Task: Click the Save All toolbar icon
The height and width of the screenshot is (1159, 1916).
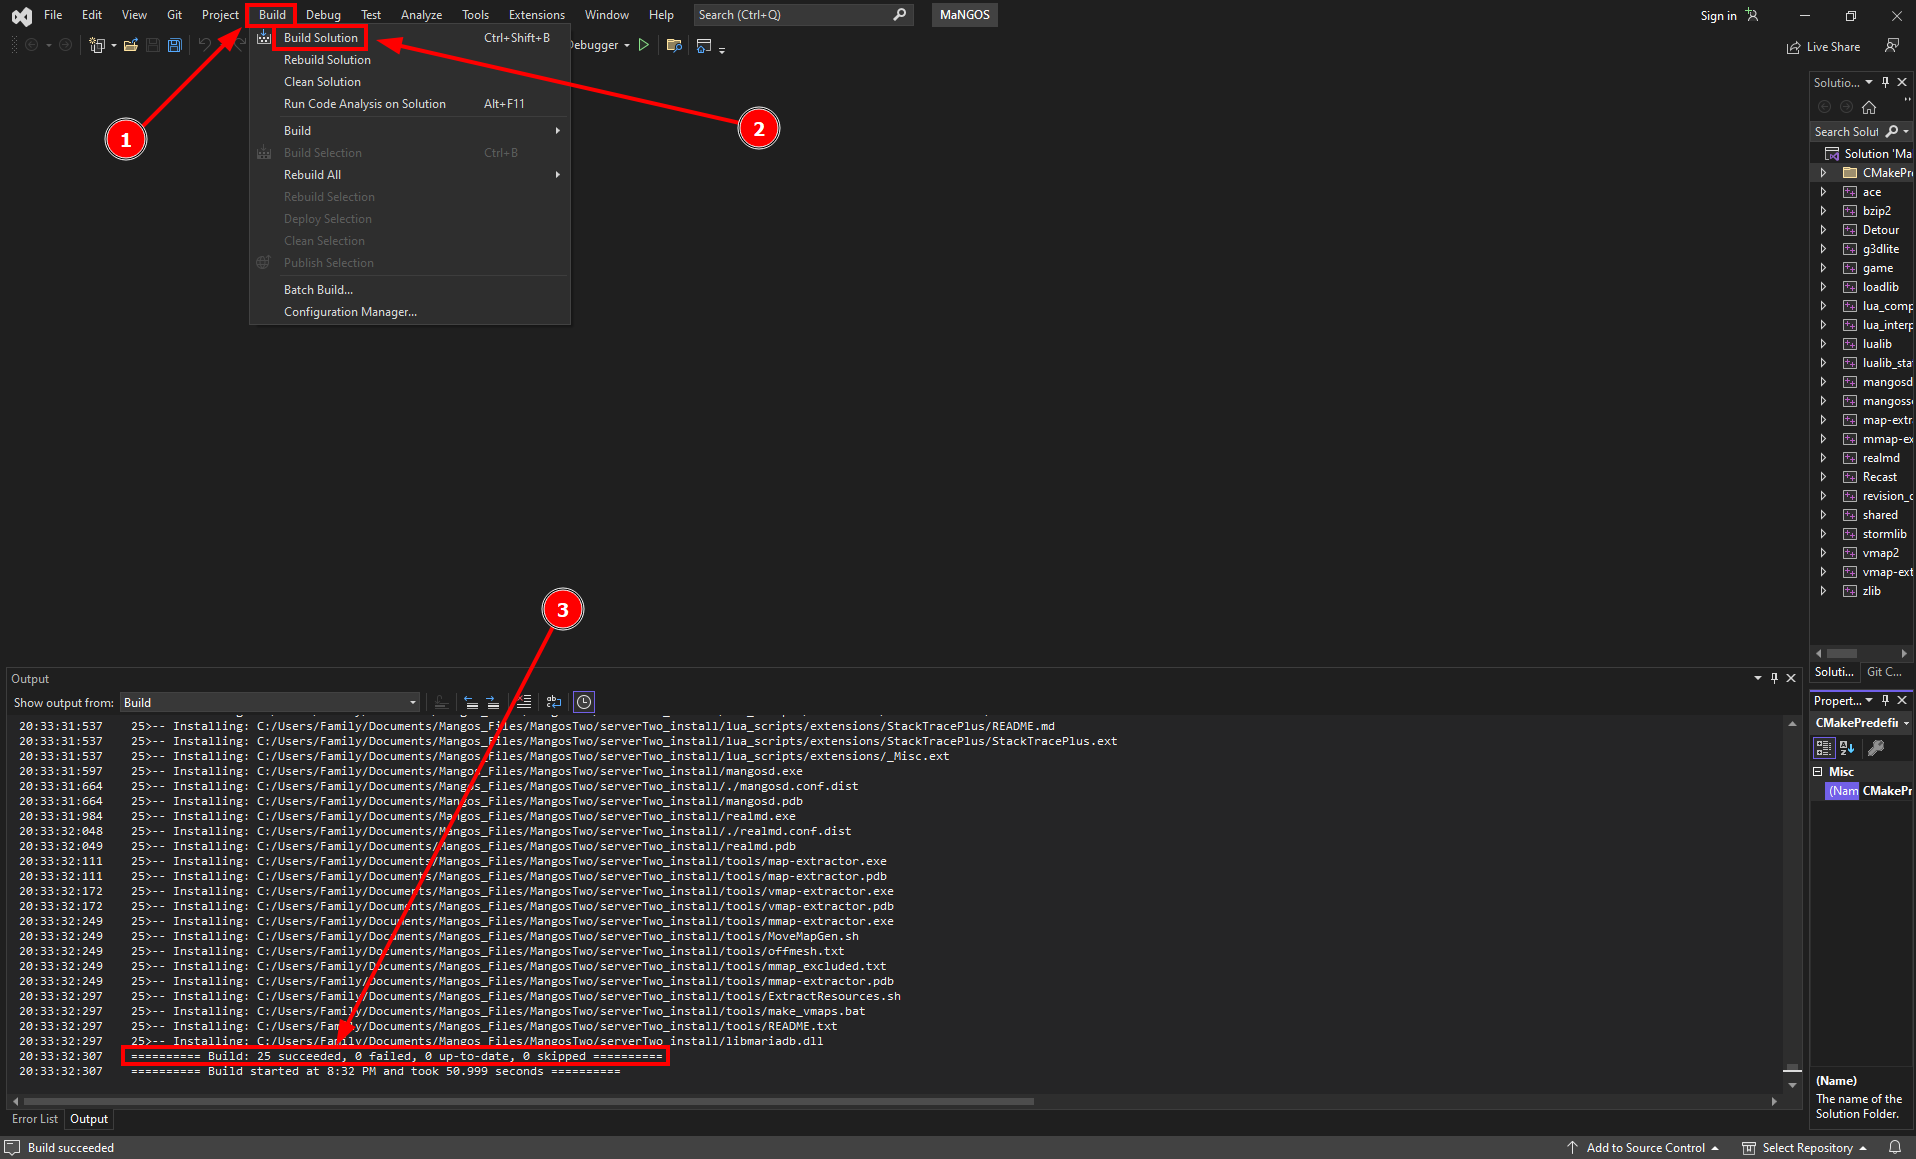Action: pyautogui.click(x=175, y=45)
